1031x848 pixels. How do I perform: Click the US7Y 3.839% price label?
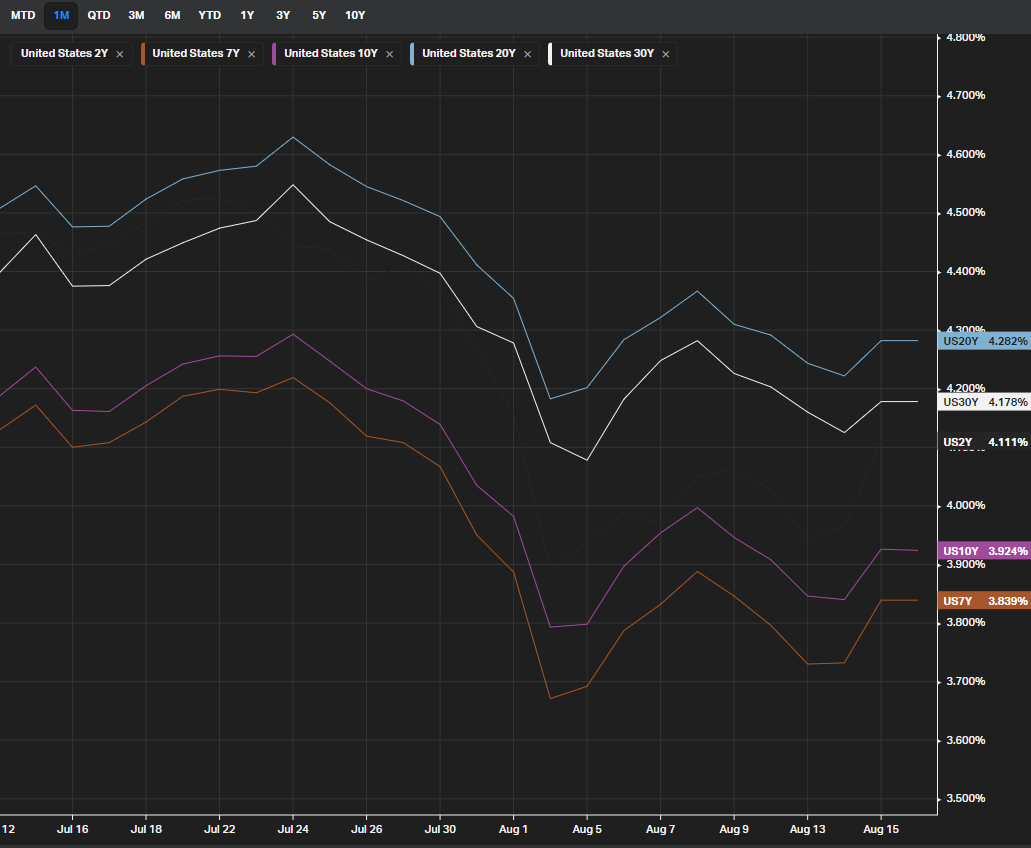tap(984, 601)
